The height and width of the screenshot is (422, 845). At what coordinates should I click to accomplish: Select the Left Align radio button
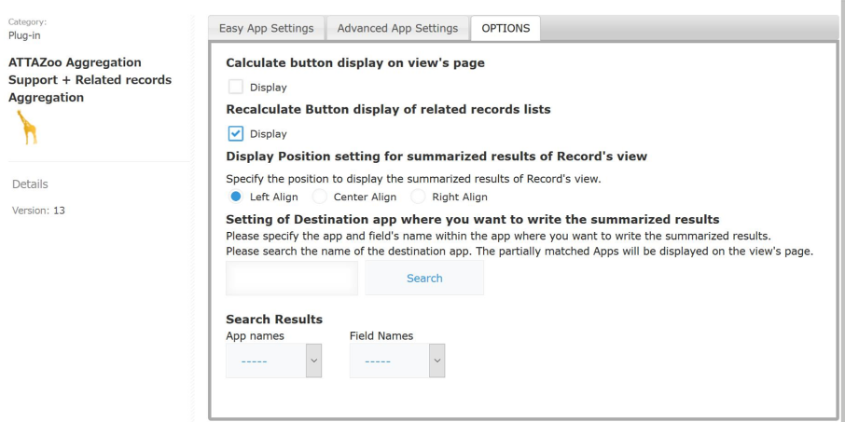click(x=236, y=197)
